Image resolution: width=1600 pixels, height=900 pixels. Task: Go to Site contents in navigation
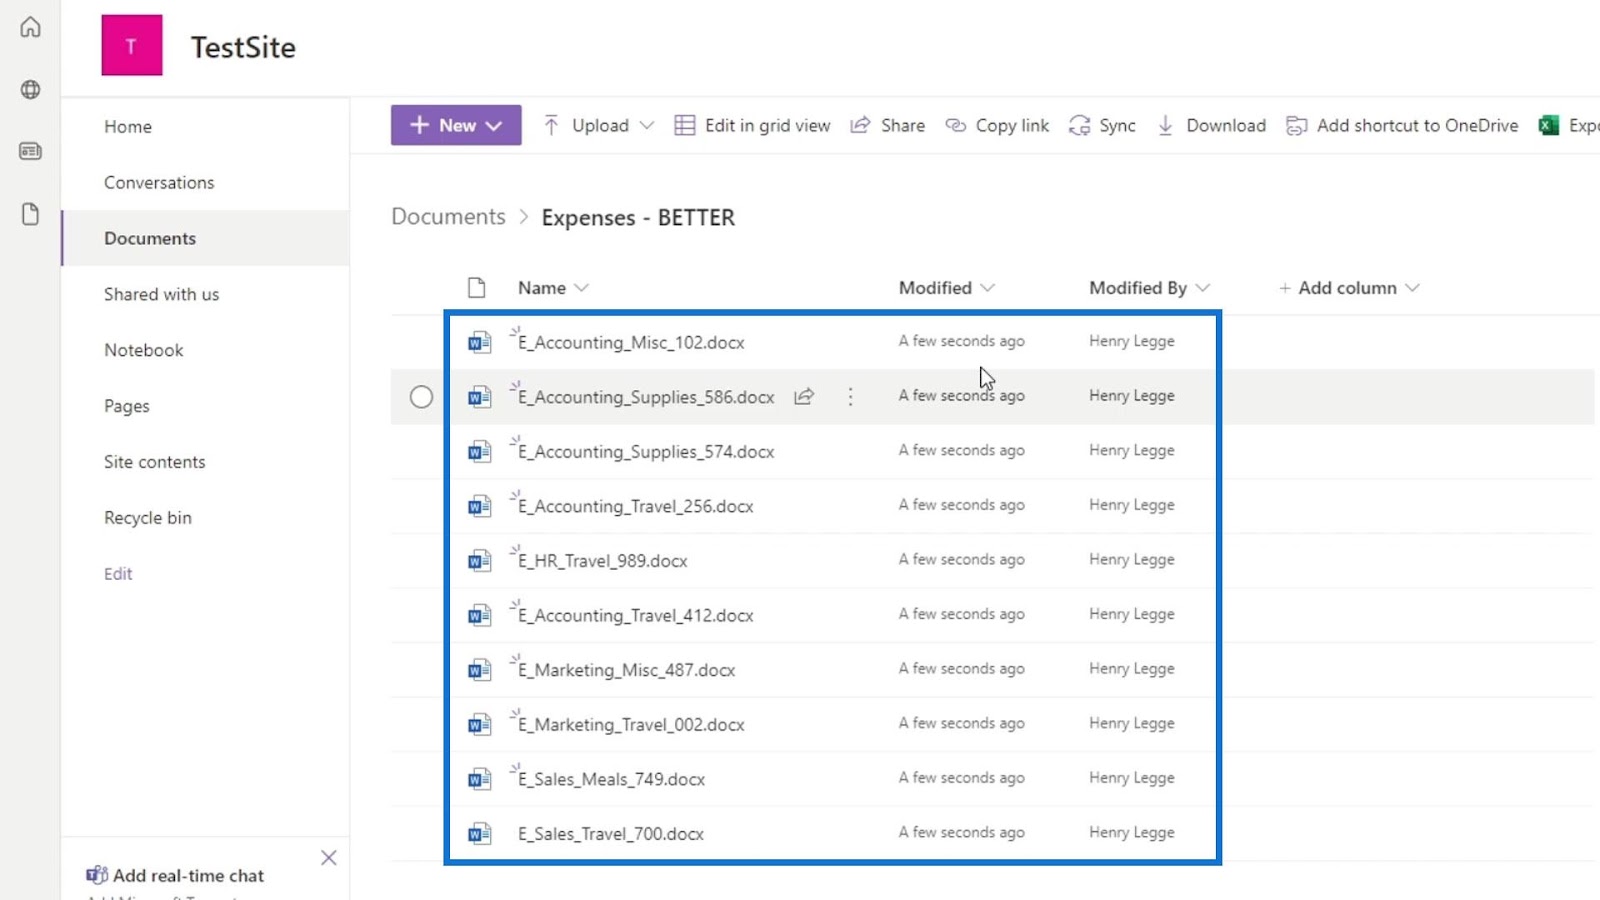coord(155,462)
